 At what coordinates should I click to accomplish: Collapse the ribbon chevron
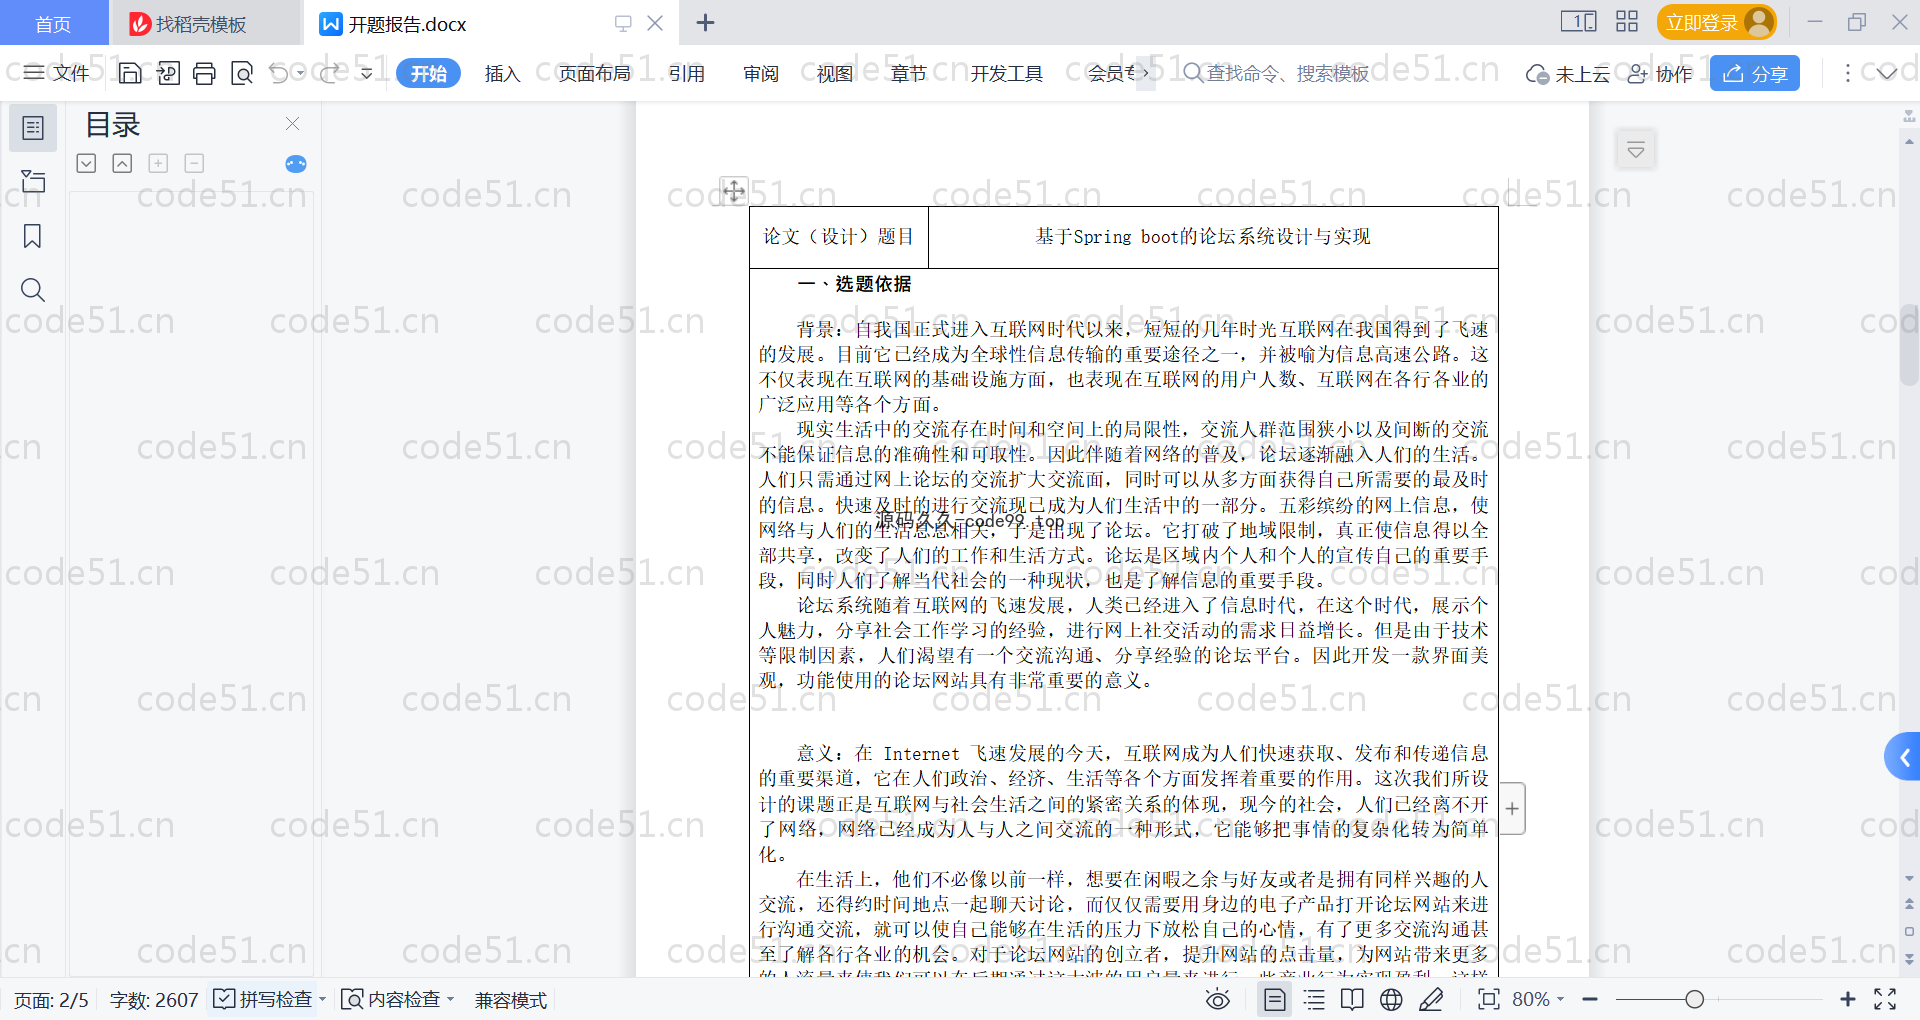pyautogui.click(x=1887, y=73)
